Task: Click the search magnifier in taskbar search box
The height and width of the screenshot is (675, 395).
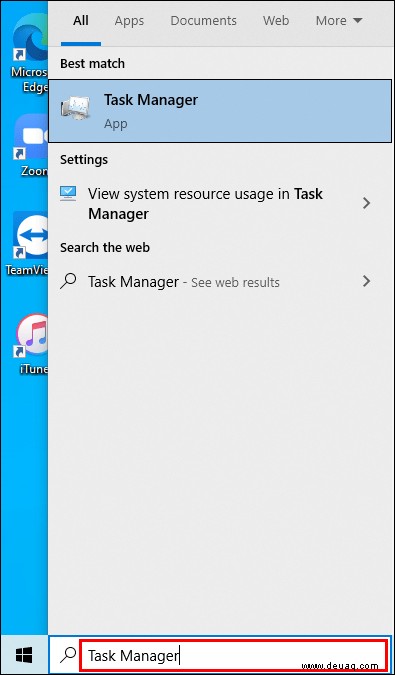Action: (68, 656)
